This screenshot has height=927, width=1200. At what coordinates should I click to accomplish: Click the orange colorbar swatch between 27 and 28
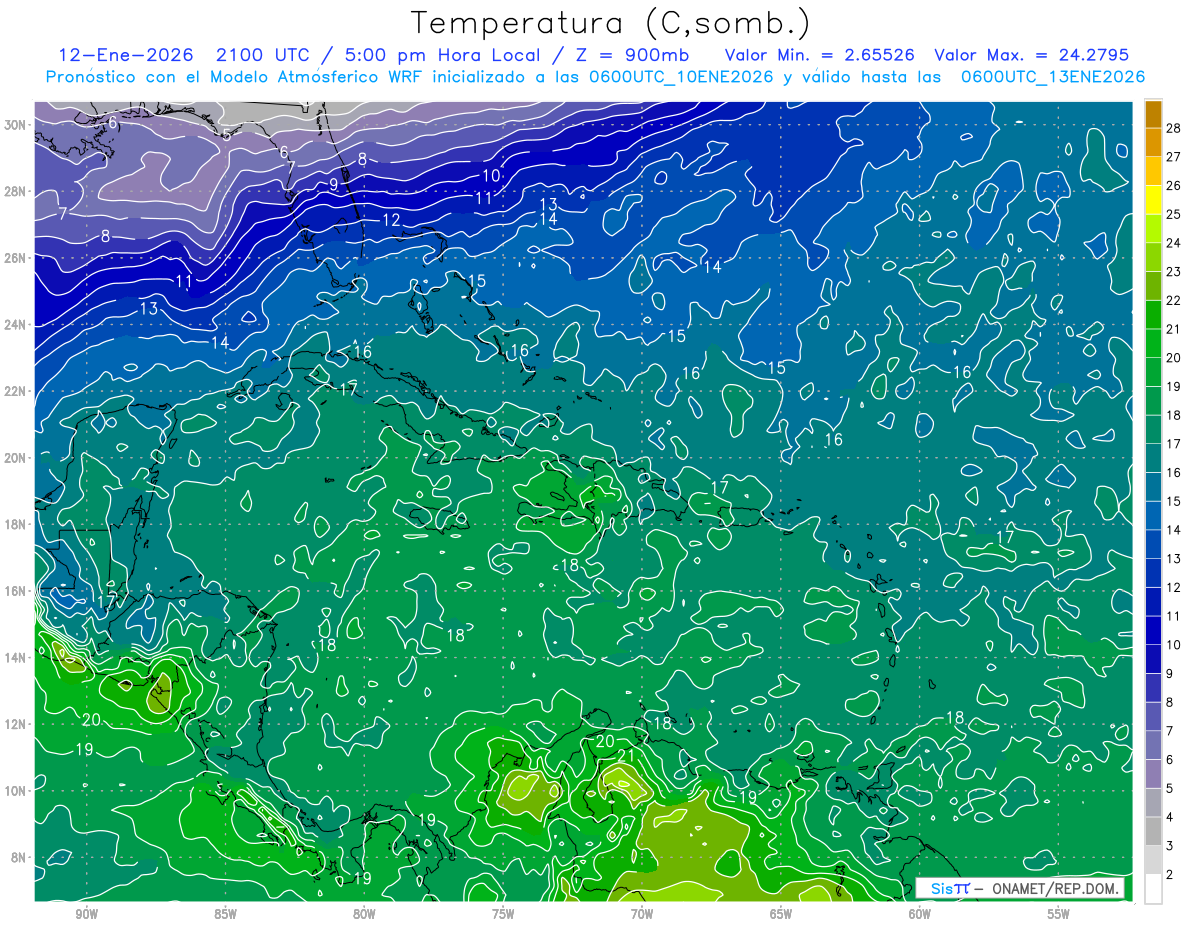tap(1153, 143)
